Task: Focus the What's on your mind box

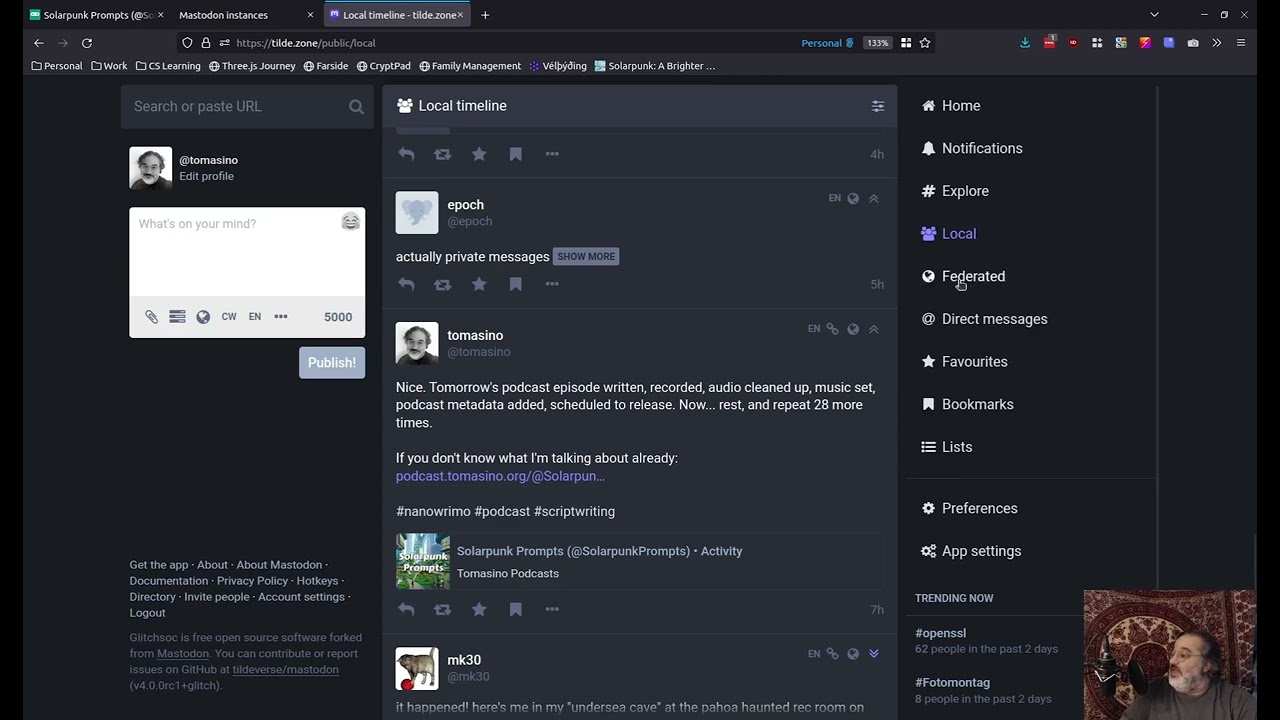Action: coord(247,252)
